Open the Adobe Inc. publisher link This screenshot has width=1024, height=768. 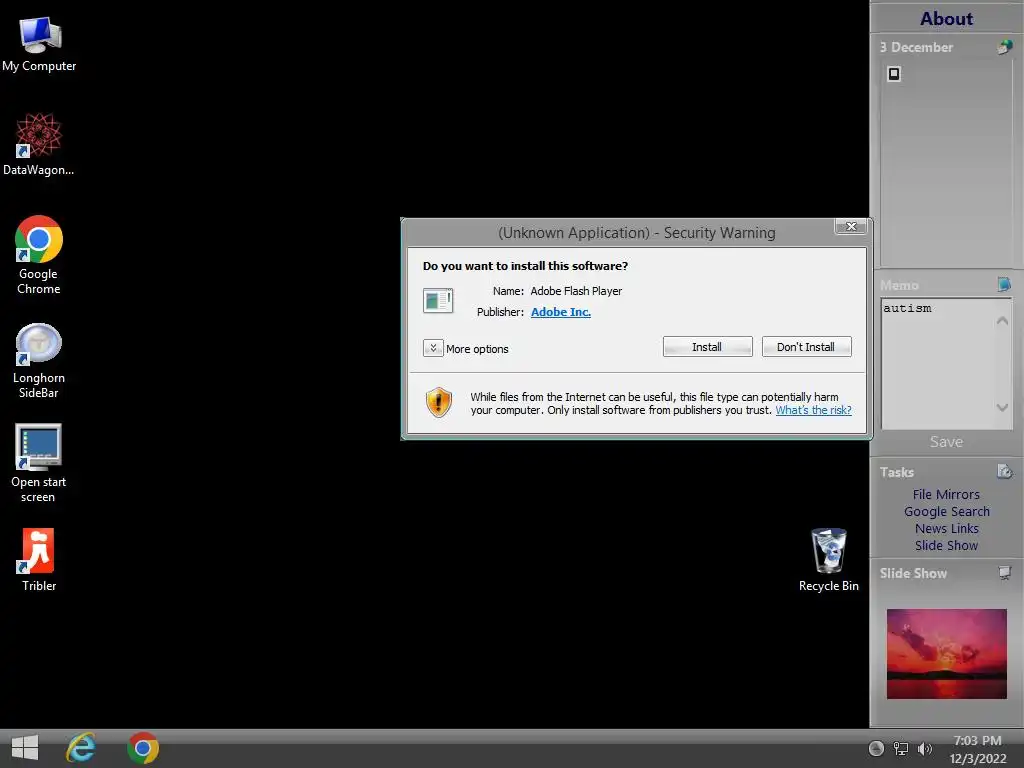(560, 312)
